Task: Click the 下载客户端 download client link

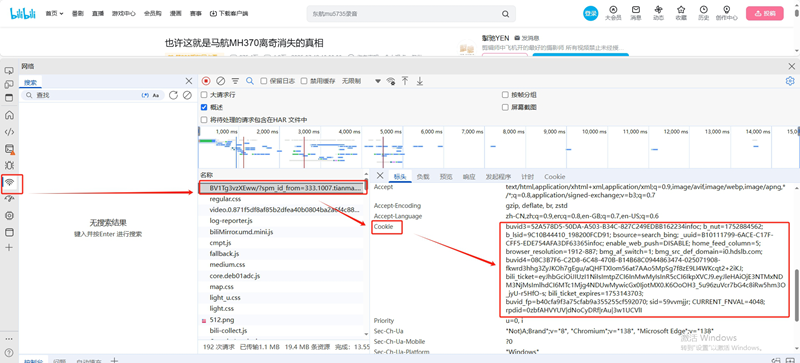Action: (x=229, y=14)
